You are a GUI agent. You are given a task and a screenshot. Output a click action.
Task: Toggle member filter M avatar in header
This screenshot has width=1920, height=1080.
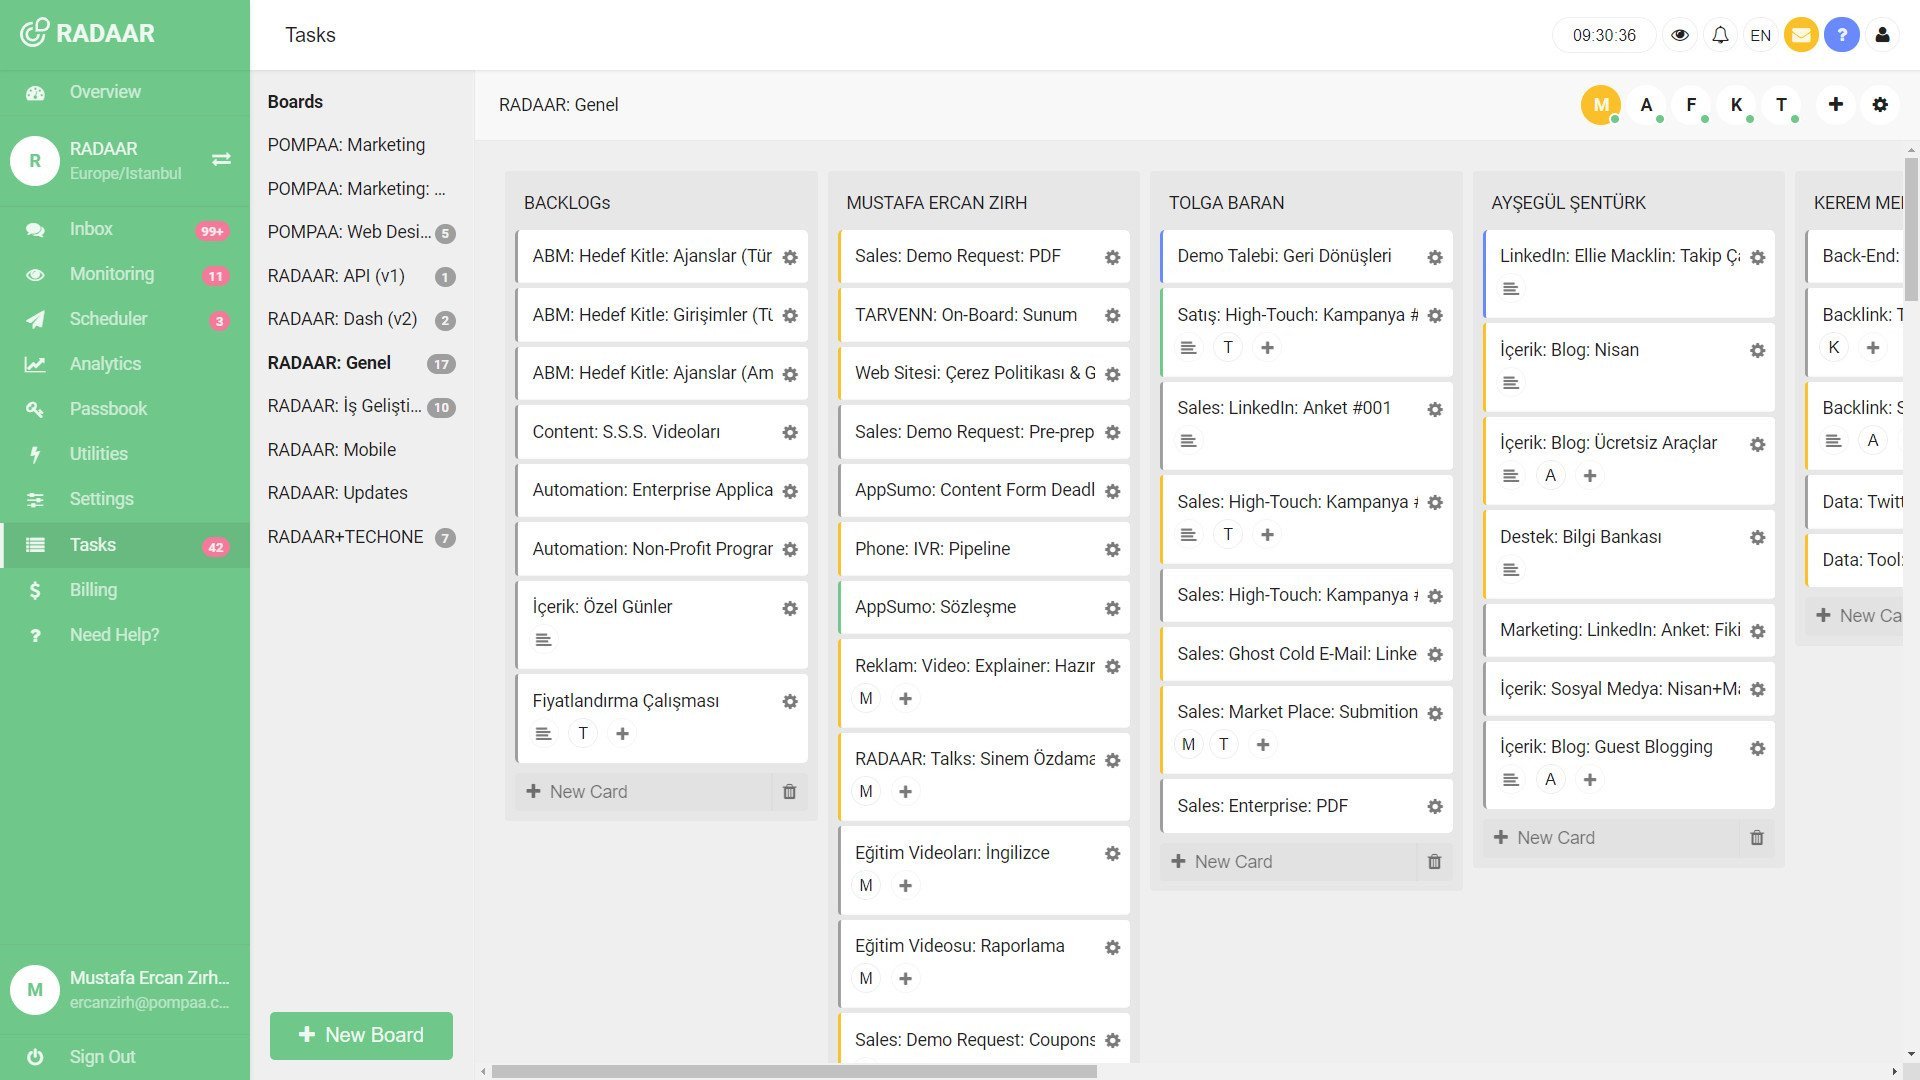tap(1600, 104)
